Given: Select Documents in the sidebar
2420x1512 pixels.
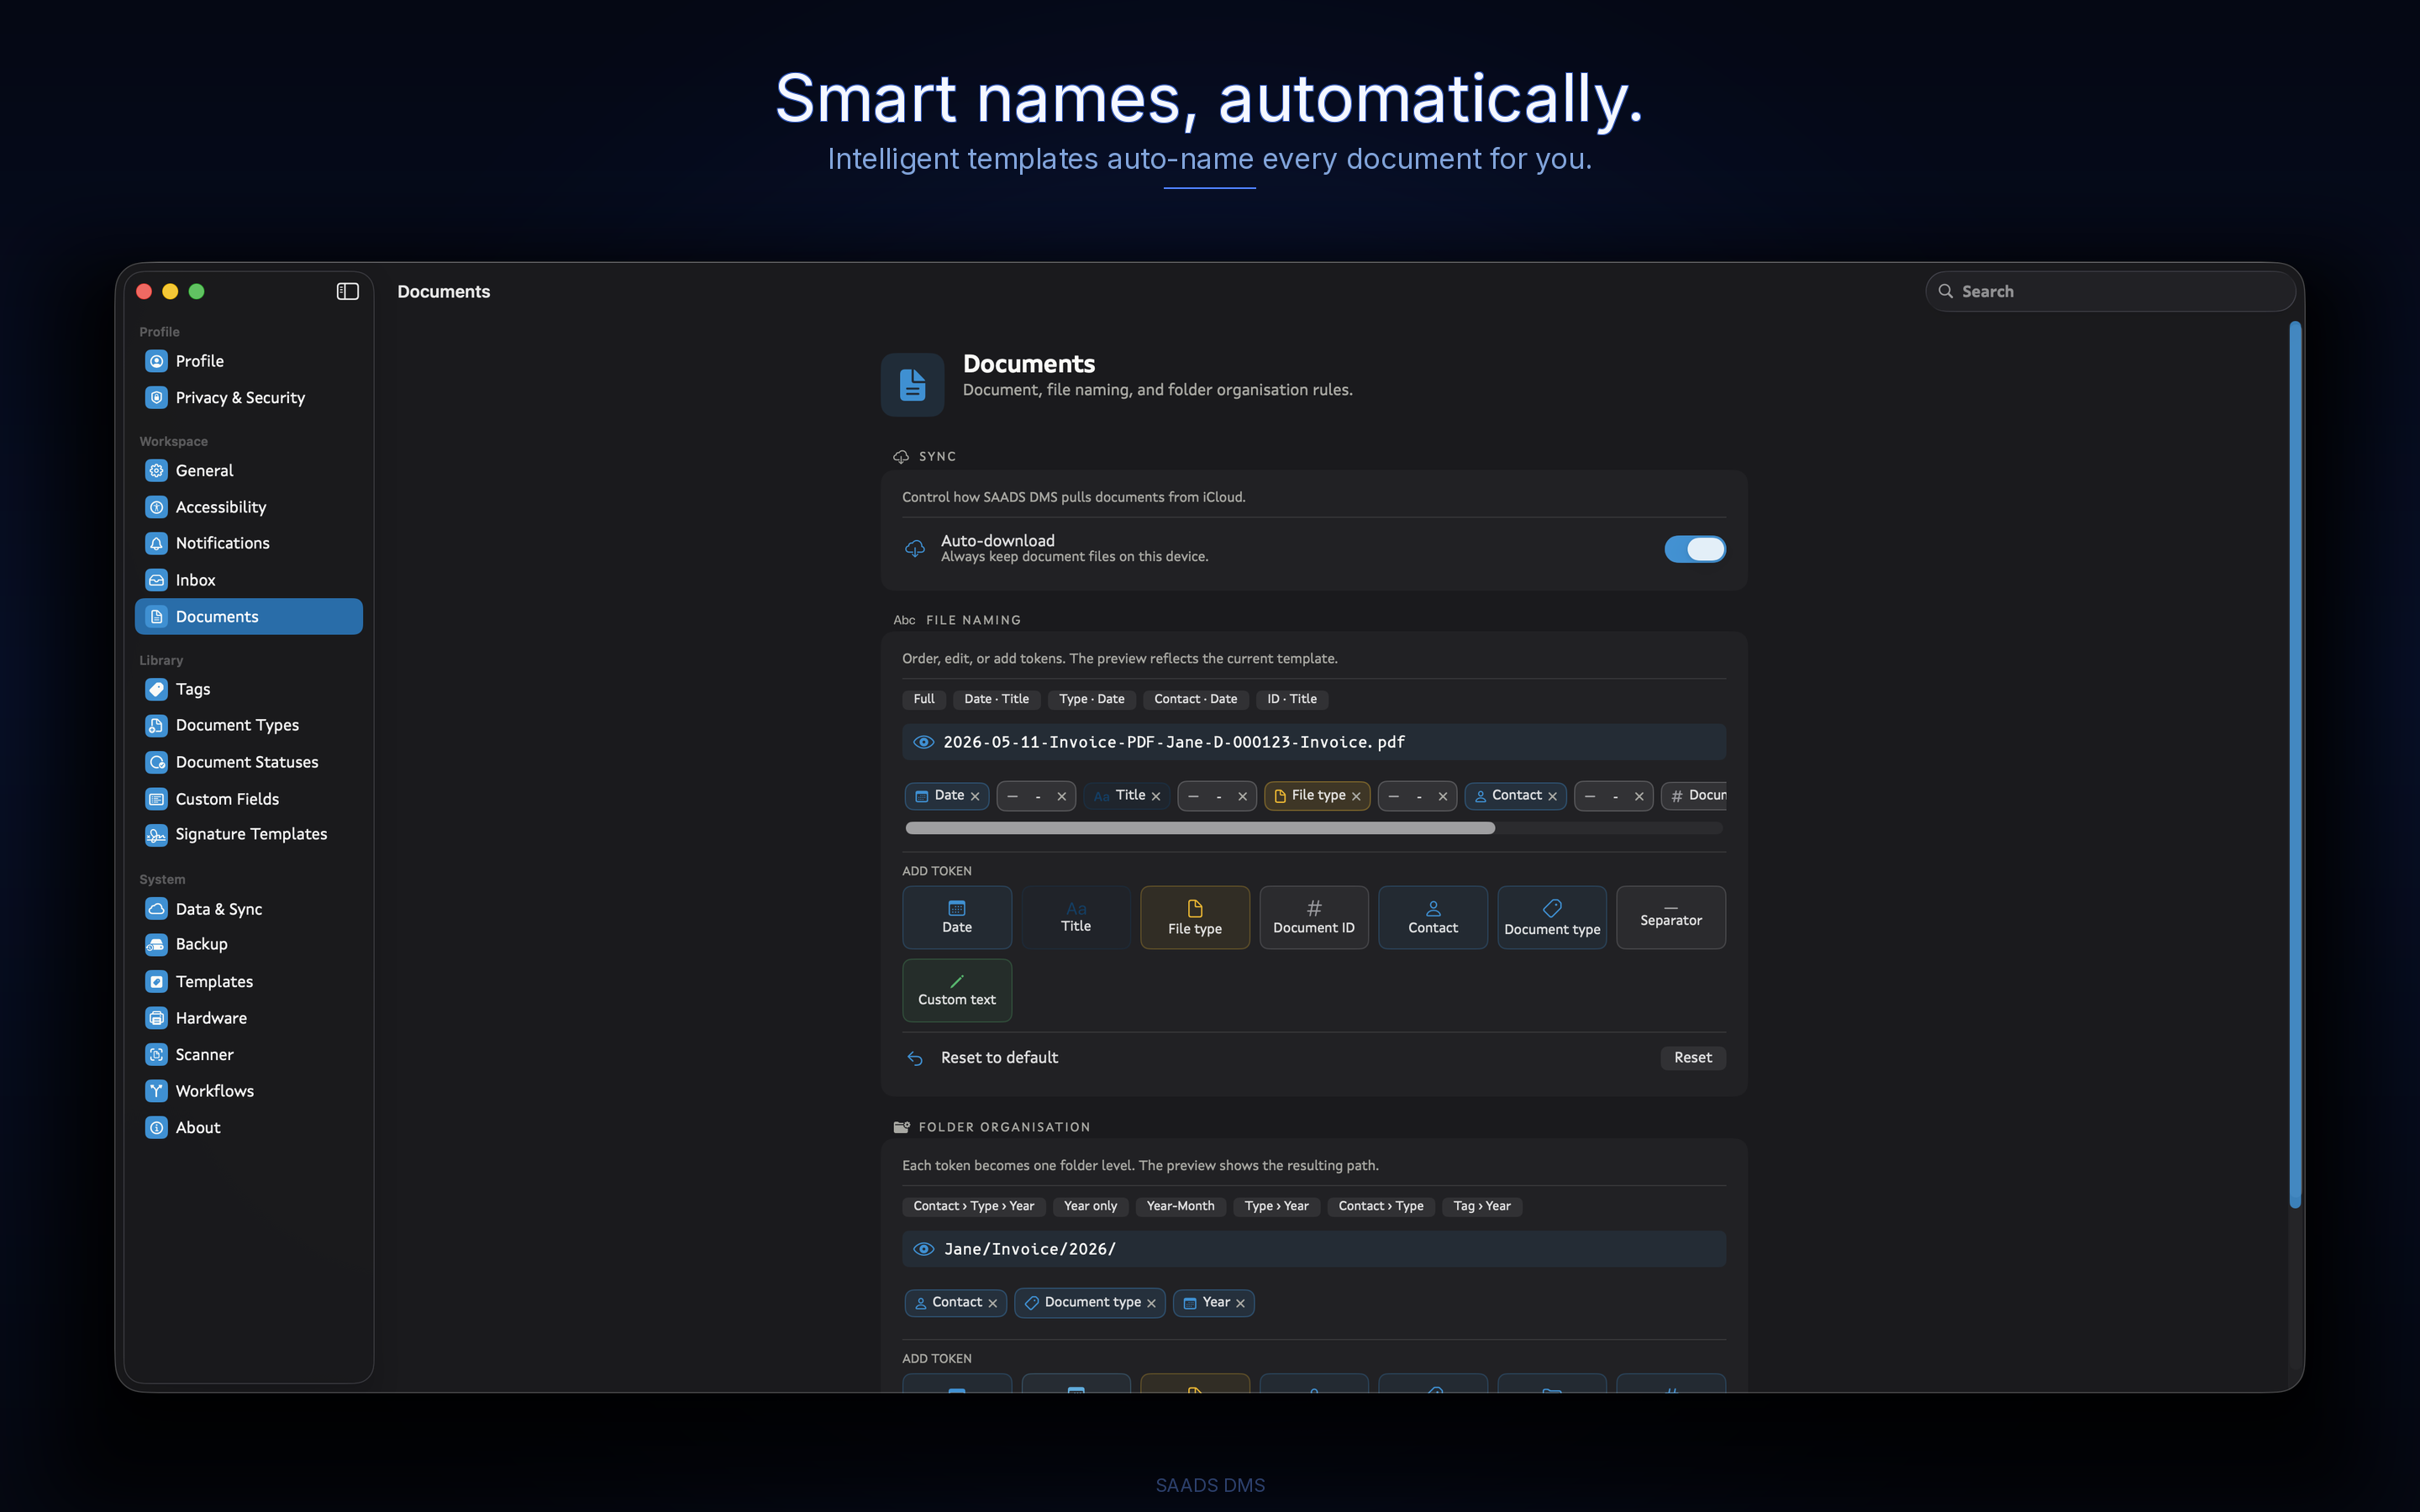Looking at the screenshot, I should [x=248, y=616].
